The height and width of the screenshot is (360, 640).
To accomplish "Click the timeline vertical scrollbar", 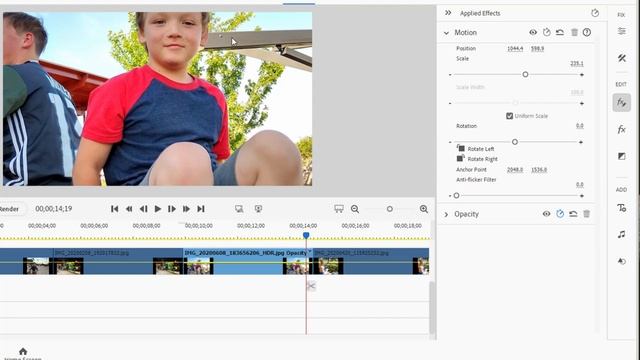I will [x=432, y=308].
